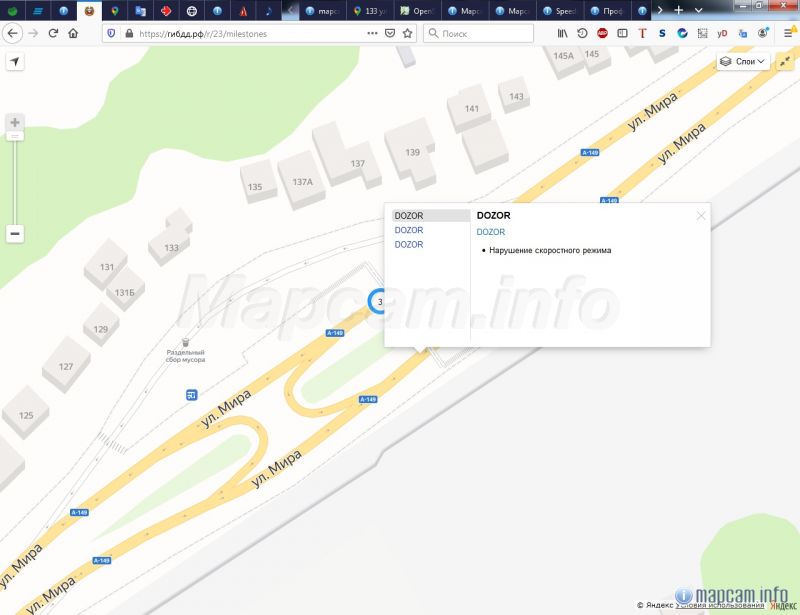Open the Слои layers dropdown
This screenshot has height=615, width=800.
pyautogui.click(x=743, y=62)
